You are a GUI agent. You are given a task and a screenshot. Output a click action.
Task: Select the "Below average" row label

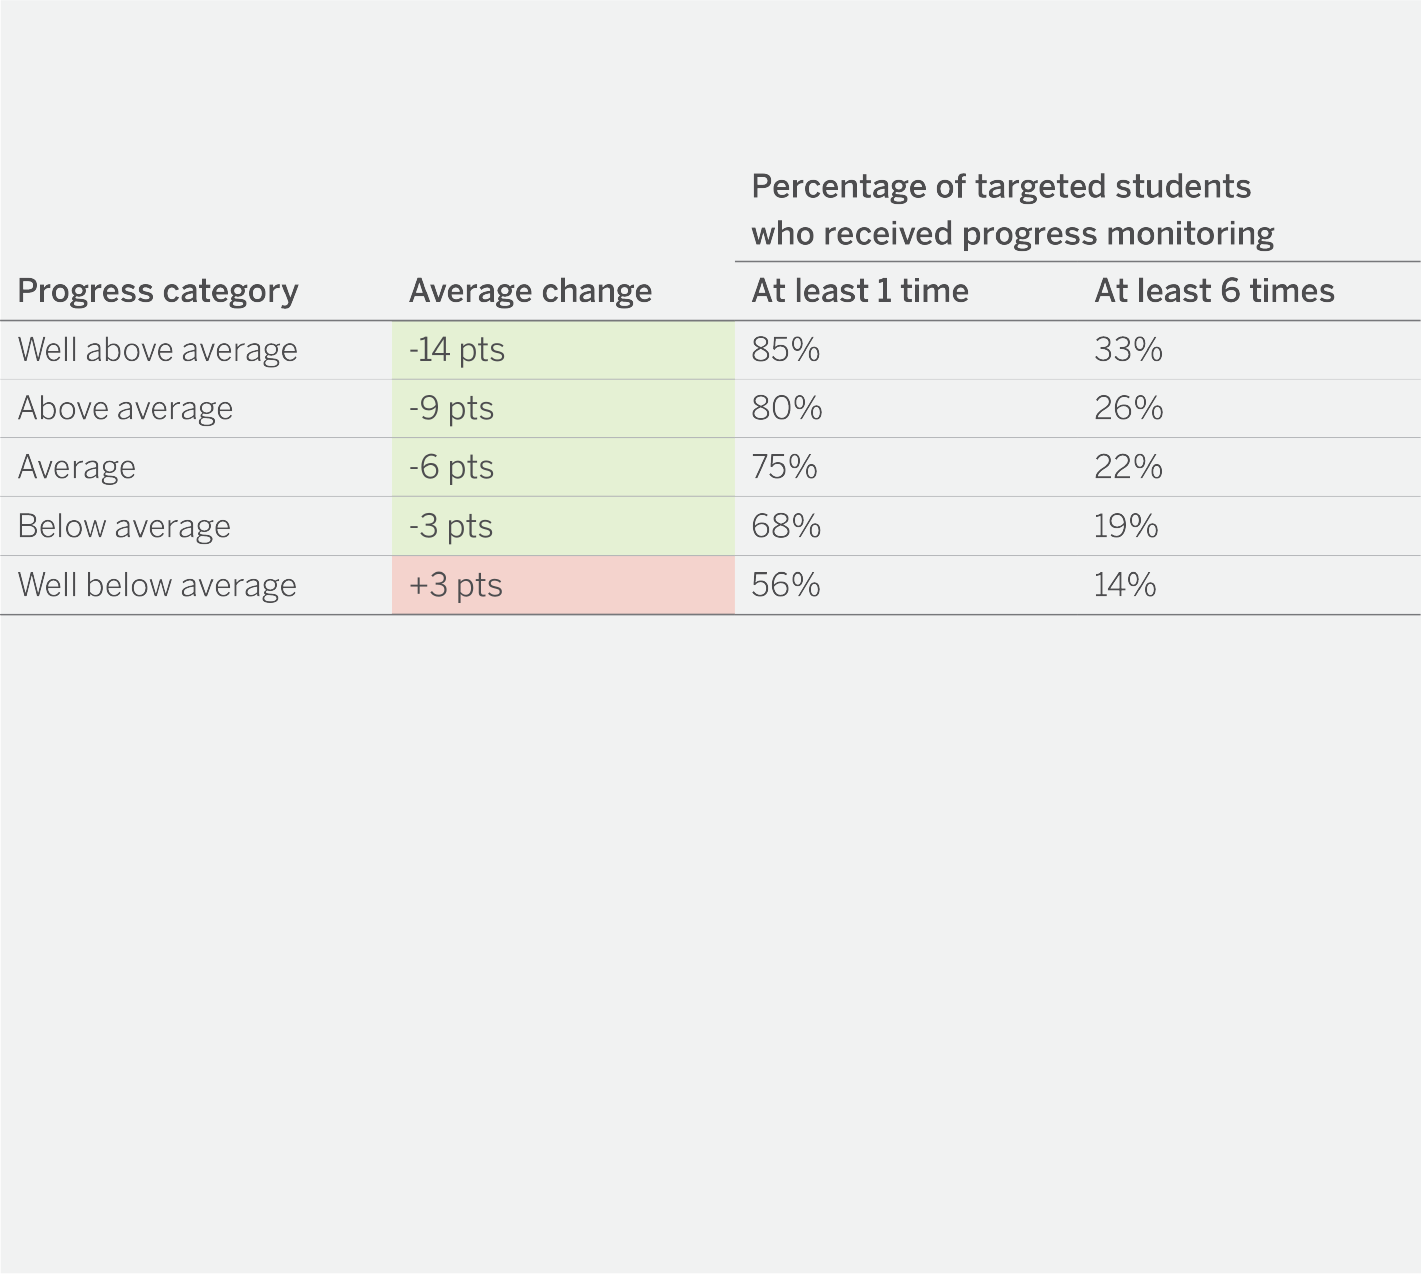click(x=124, y=527)
